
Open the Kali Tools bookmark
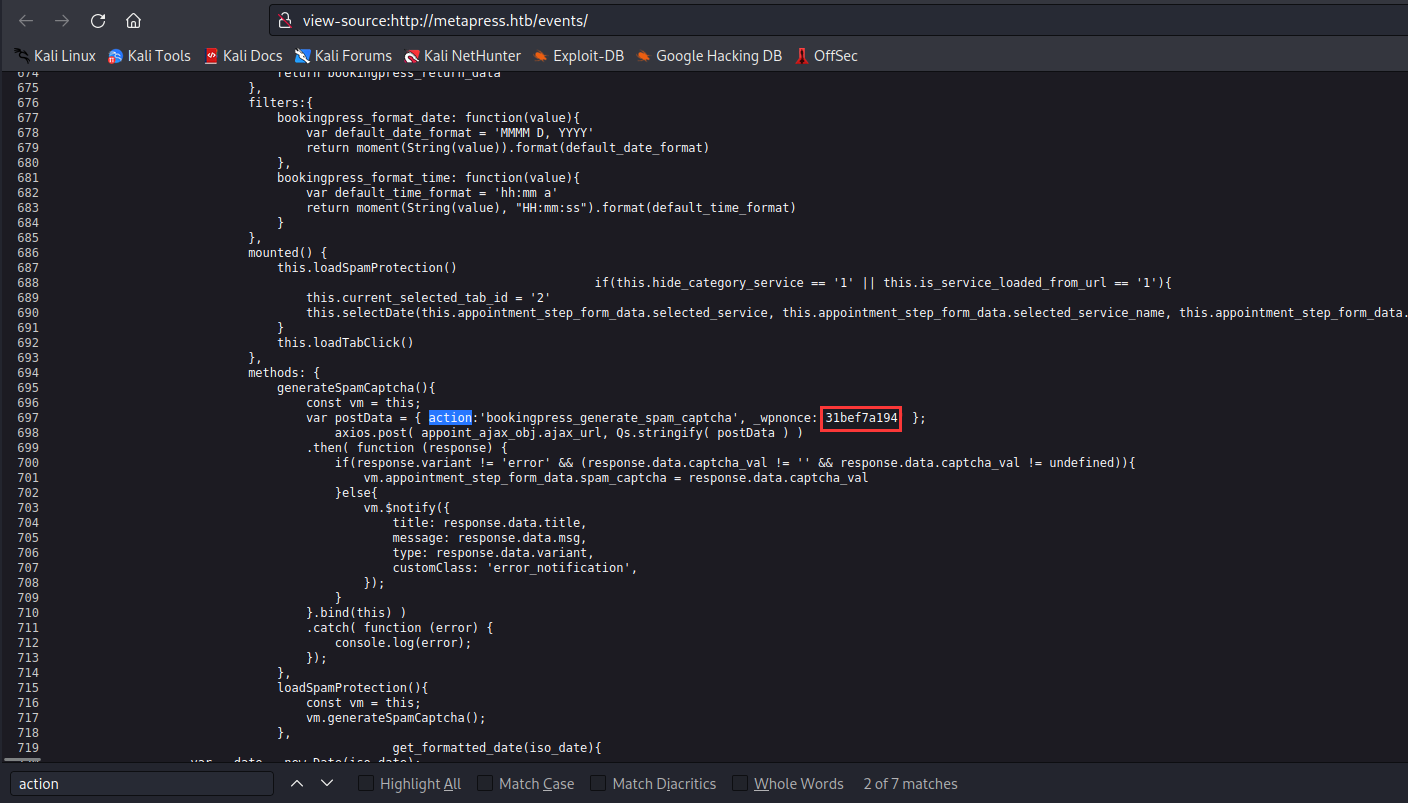coord(149,56)
